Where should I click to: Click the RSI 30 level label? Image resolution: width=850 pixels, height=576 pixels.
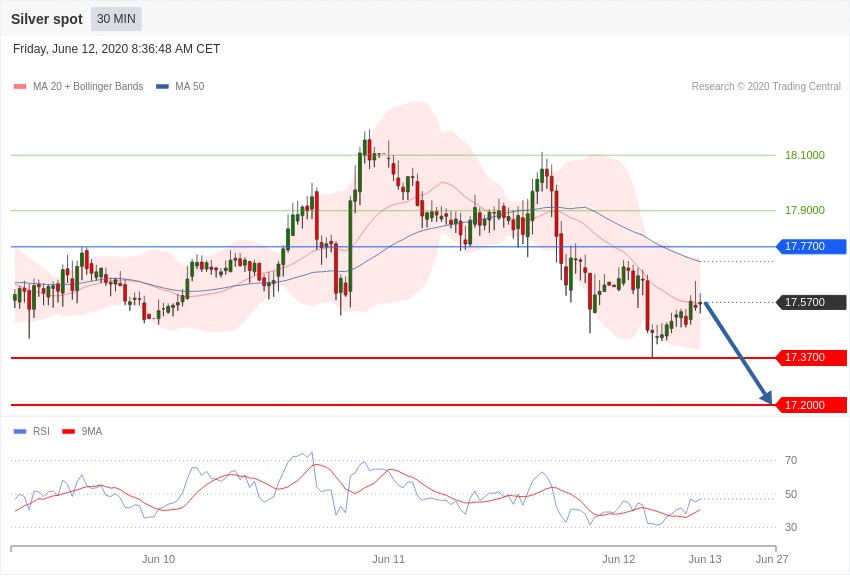pyautogui.click(x=791, y=527)
